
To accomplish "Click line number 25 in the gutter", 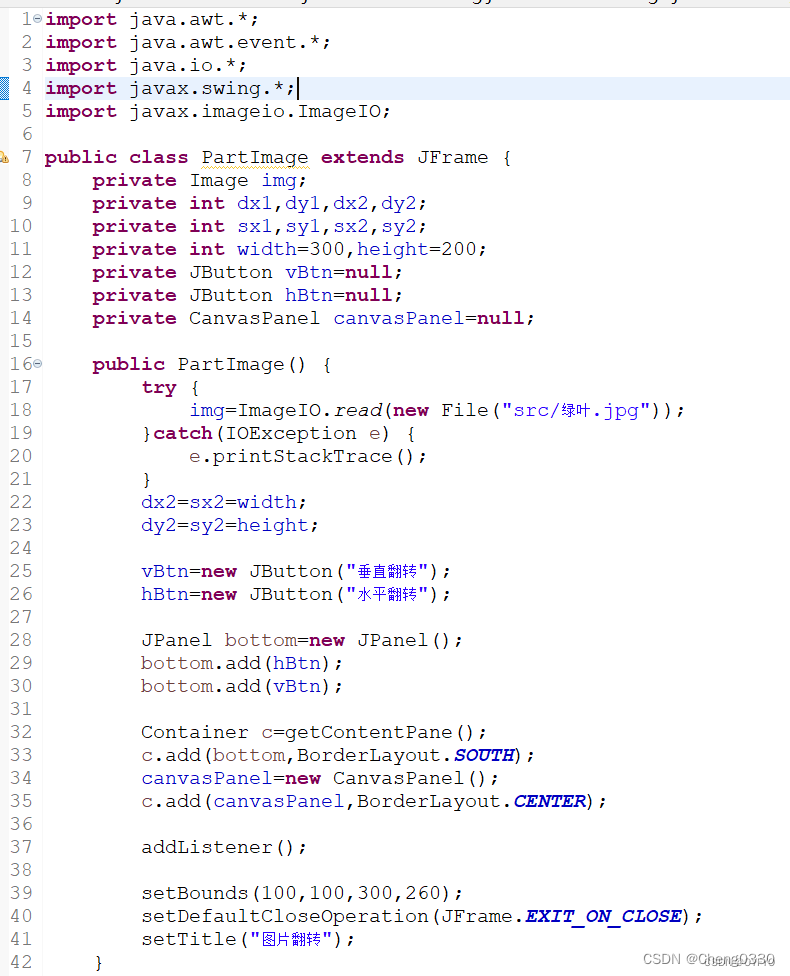I will point(21,571).
